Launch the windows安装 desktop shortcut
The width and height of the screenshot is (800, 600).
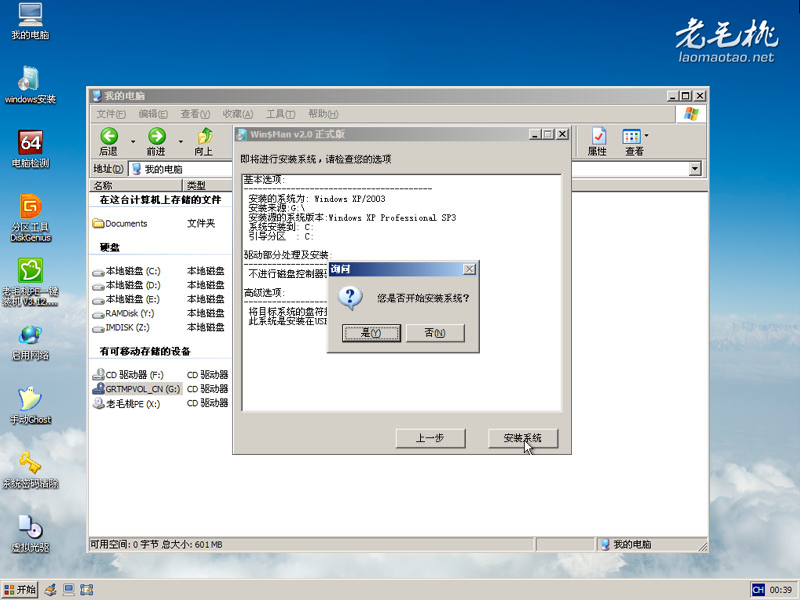point(30,85)
